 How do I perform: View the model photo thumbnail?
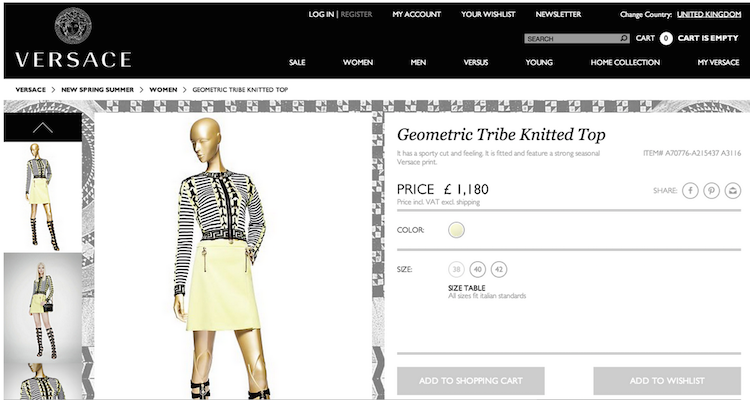click(43, 308)
